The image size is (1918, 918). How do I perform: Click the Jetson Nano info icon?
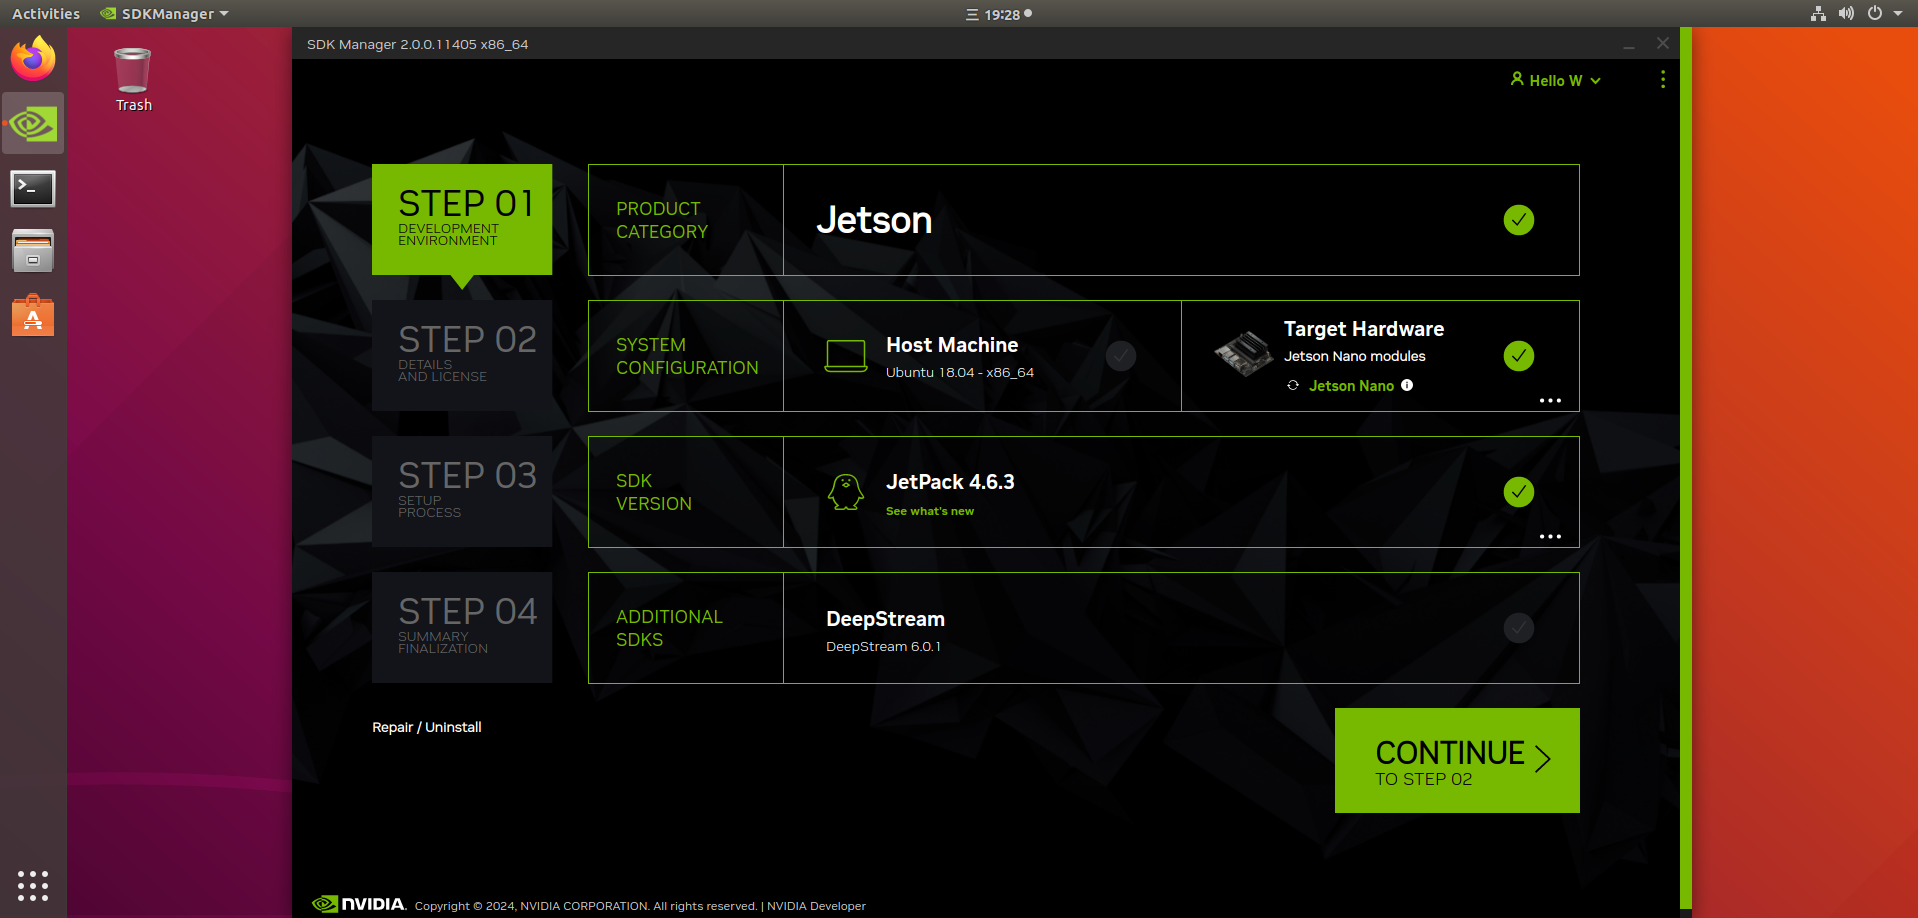click(1407, 385)
